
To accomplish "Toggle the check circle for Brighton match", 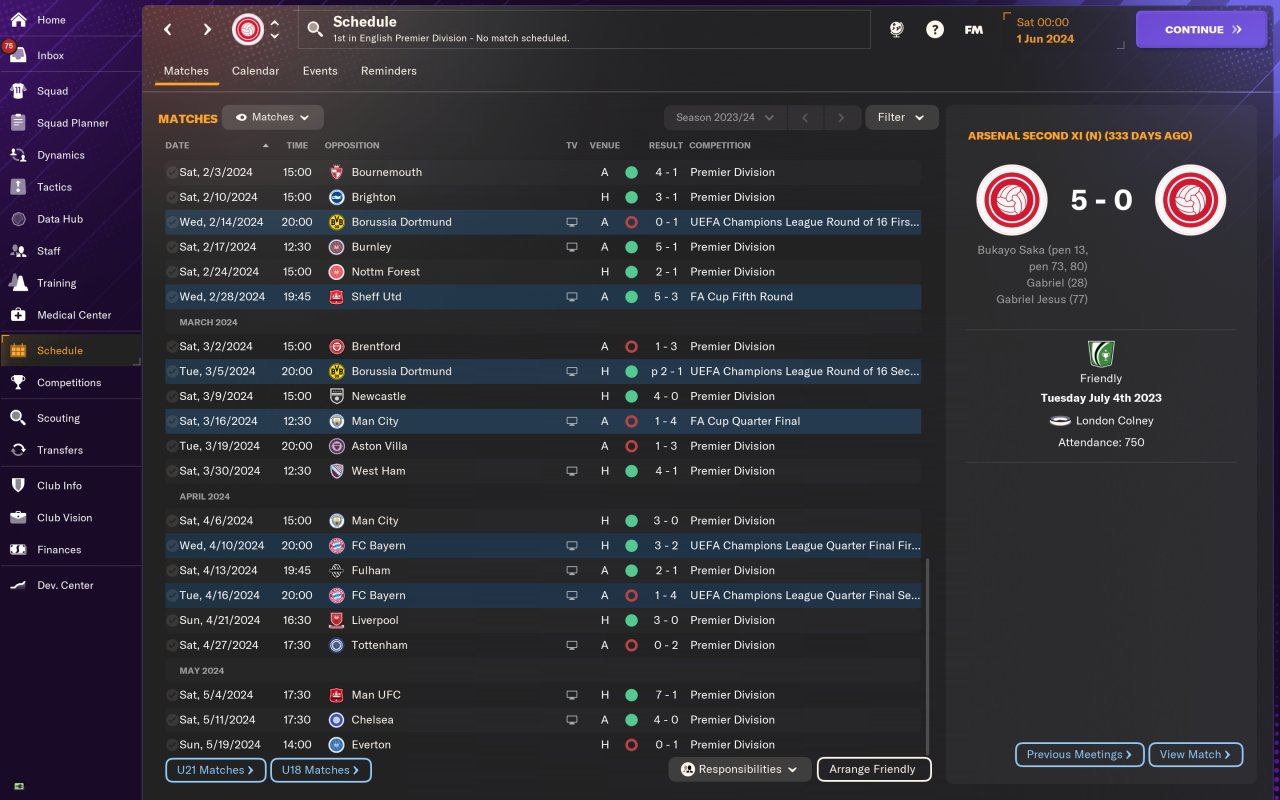I will pos(172,197).
